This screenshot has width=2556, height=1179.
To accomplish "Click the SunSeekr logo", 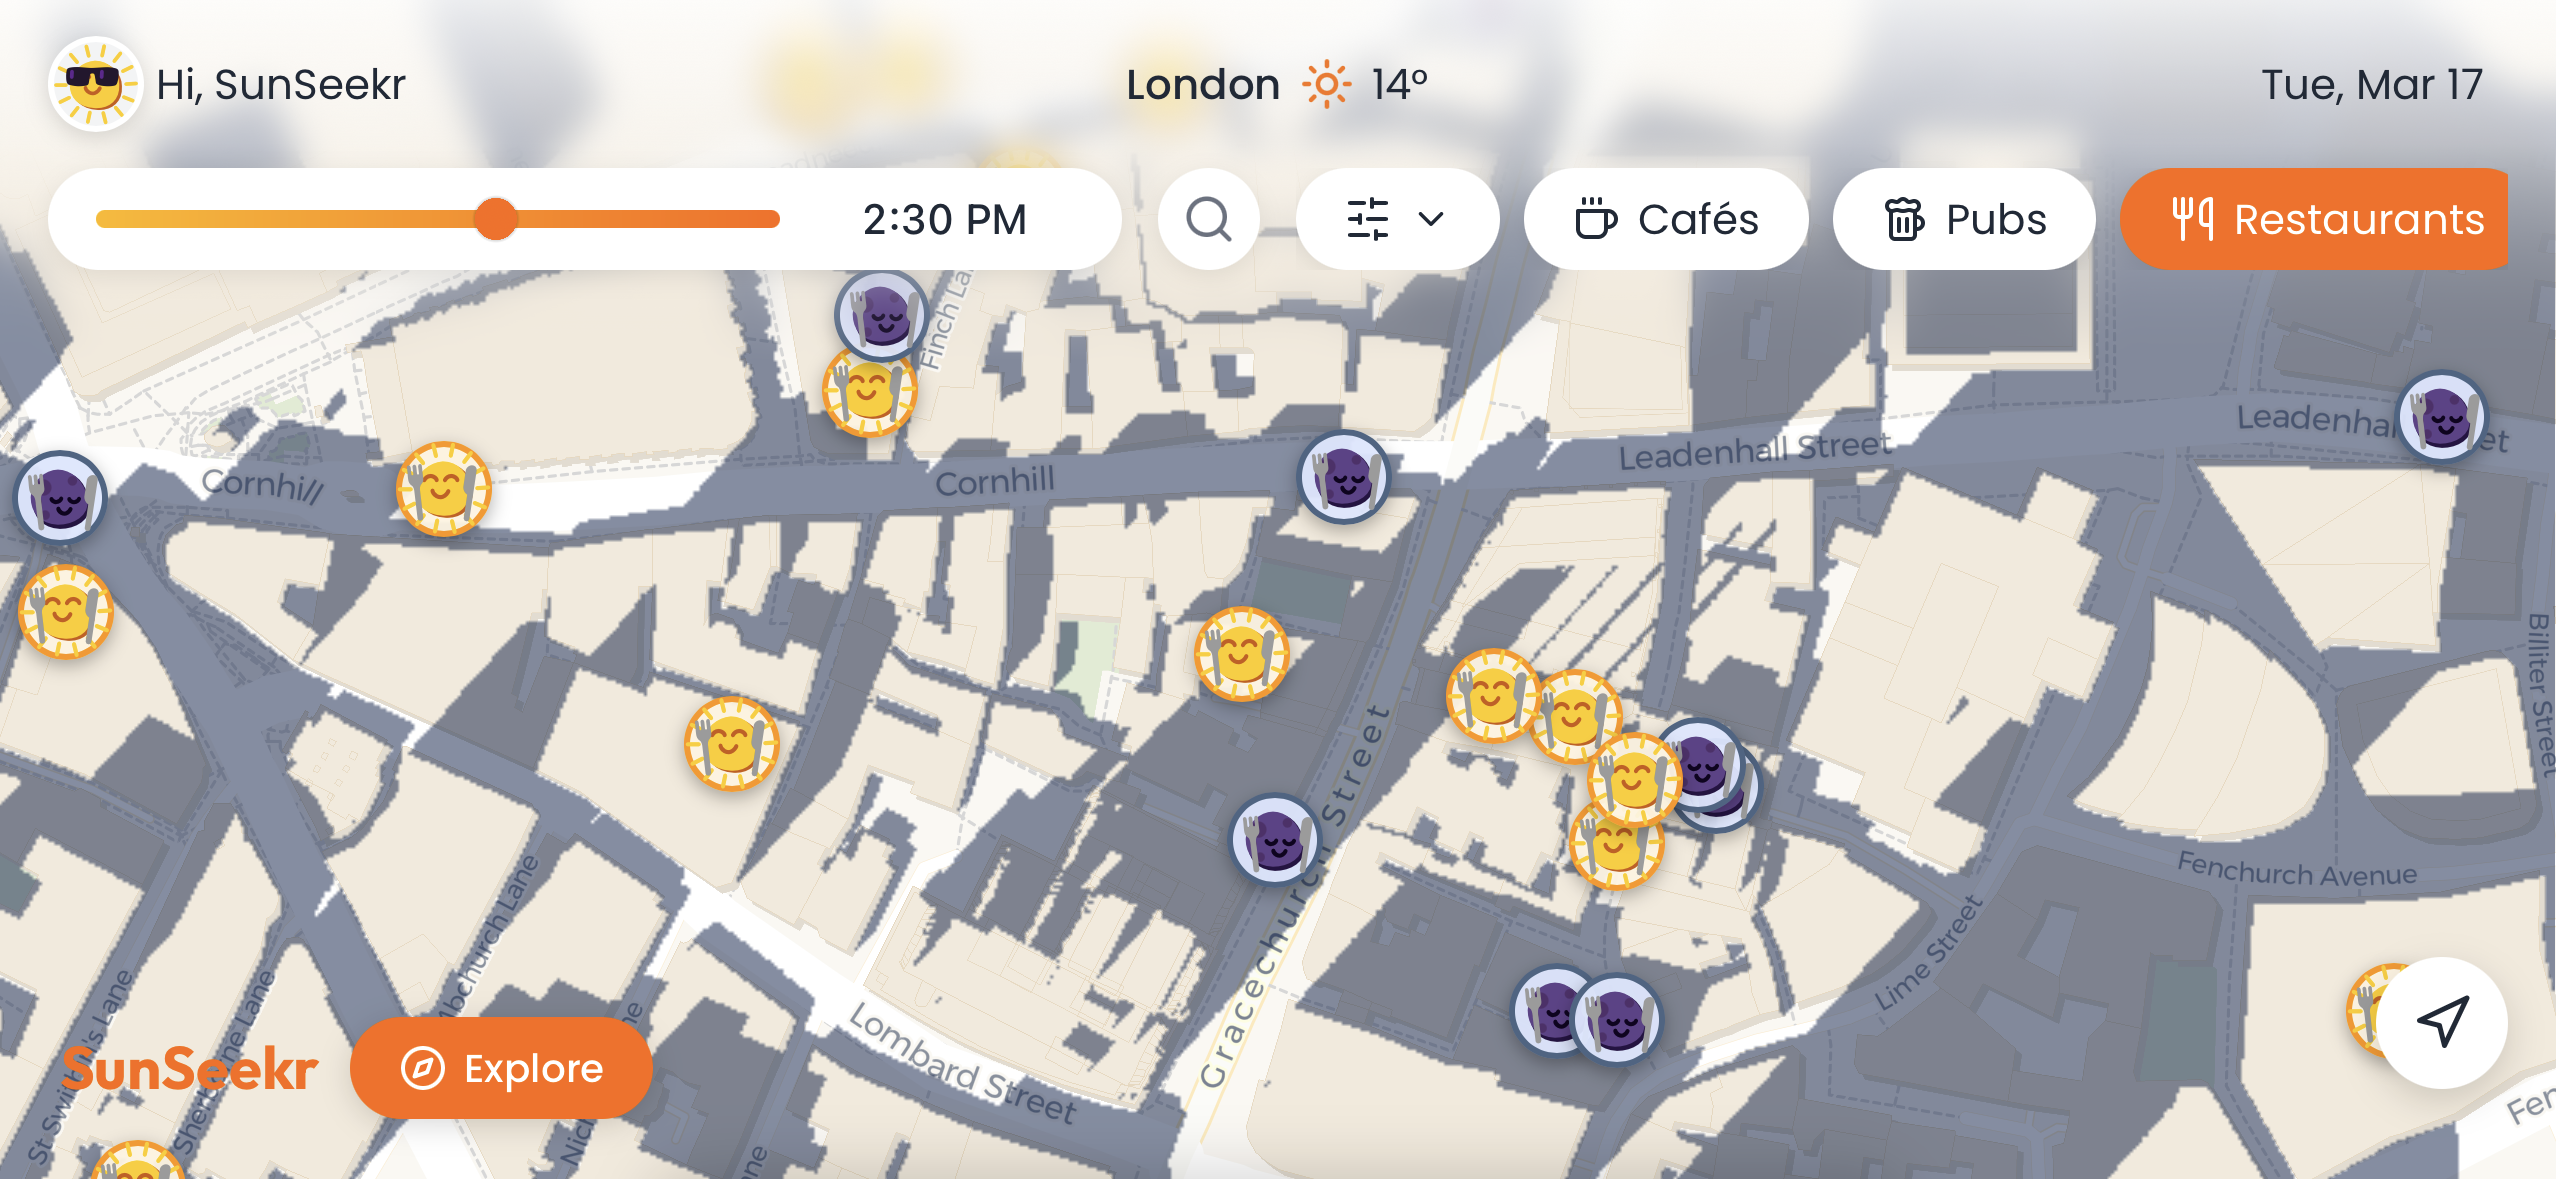I will click(190, 1069).
